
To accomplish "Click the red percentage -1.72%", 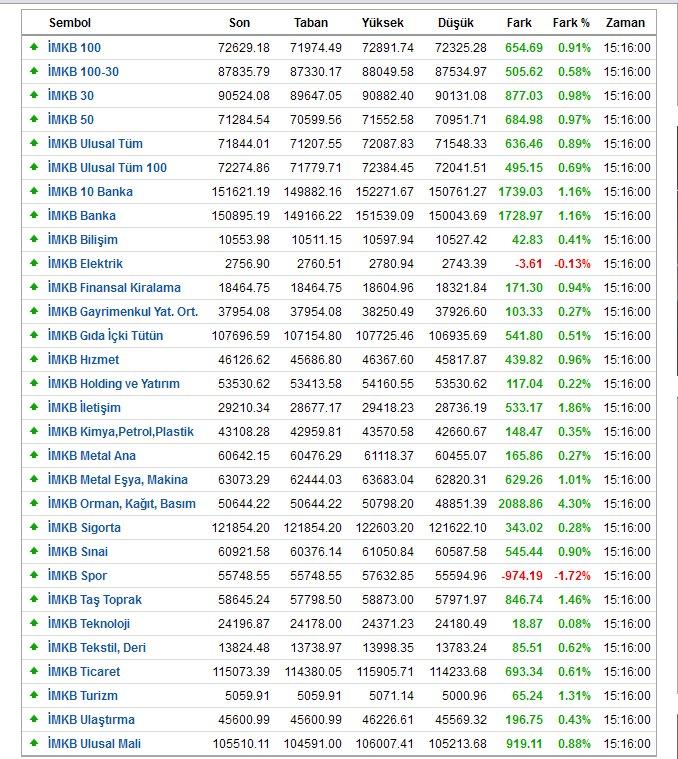I will [572, 576].
